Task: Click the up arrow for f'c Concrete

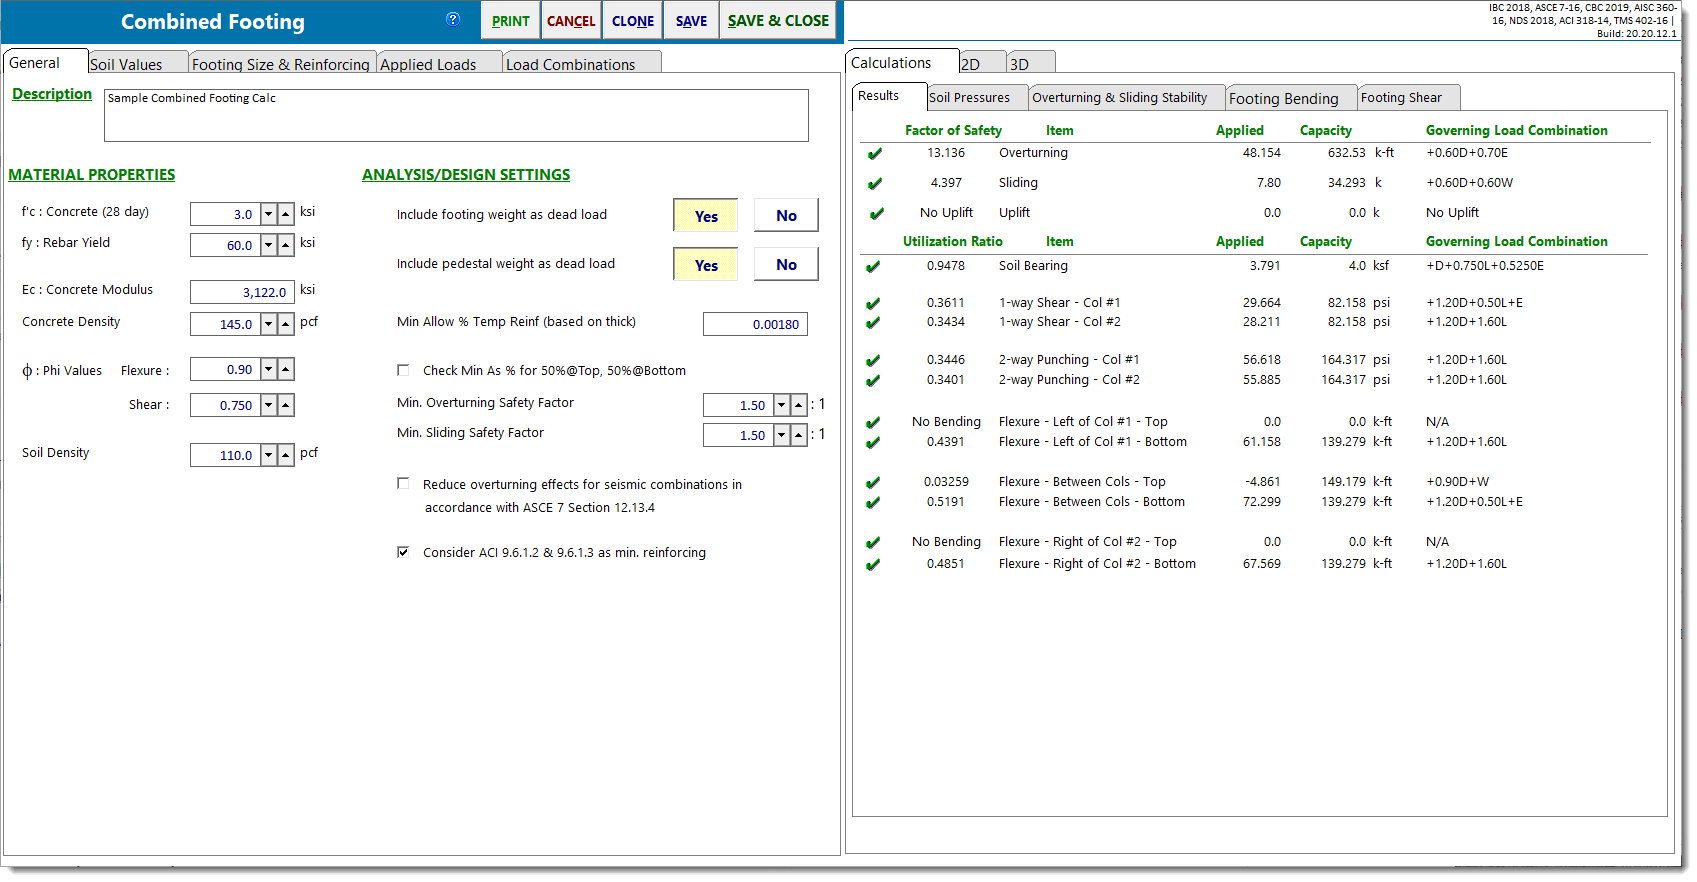Action: click(286, 214)
